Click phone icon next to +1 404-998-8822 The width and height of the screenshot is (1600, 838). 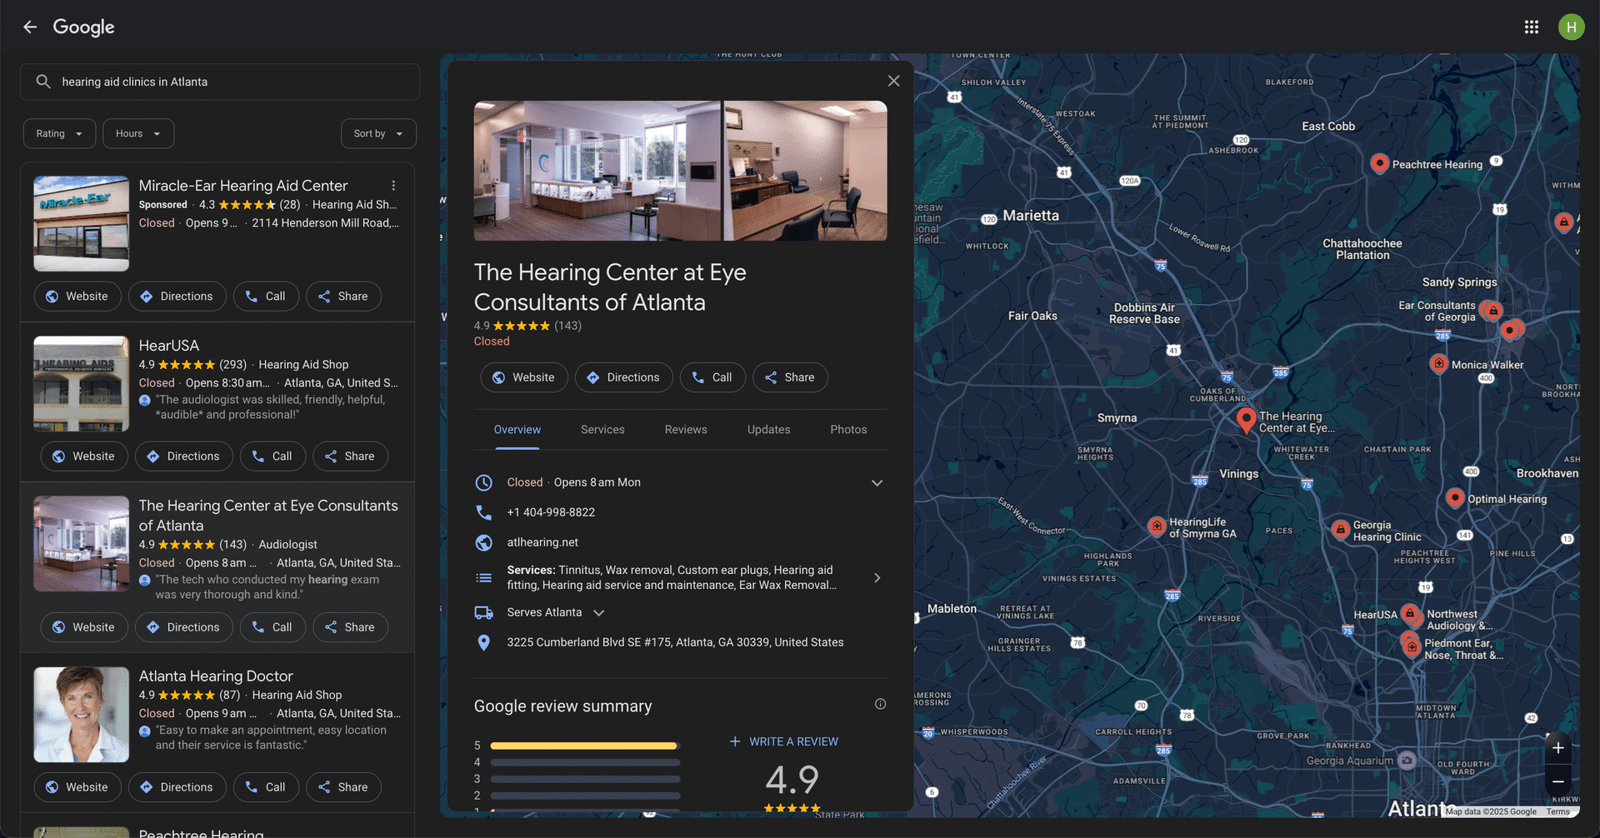(484, 512)
